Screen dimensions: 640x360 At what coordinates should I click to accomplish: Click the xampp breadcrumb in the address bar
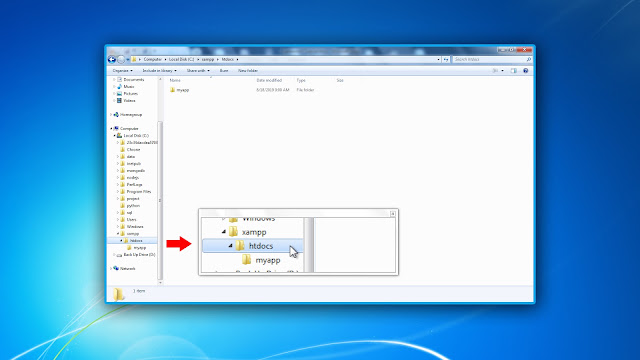tap(208, 60)
